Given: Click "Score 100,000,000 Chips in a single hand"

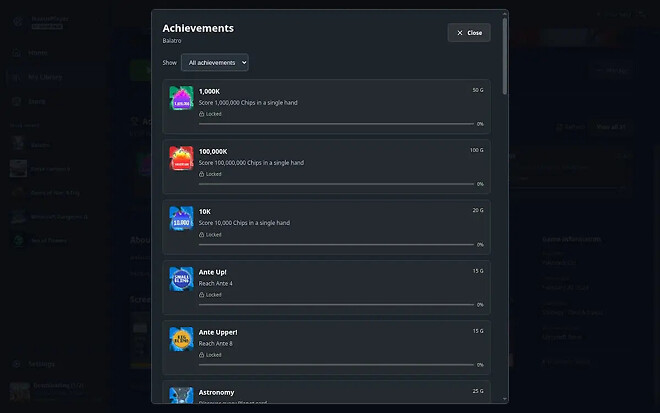Looking at the screenshot, I should (x=251, y=163).
